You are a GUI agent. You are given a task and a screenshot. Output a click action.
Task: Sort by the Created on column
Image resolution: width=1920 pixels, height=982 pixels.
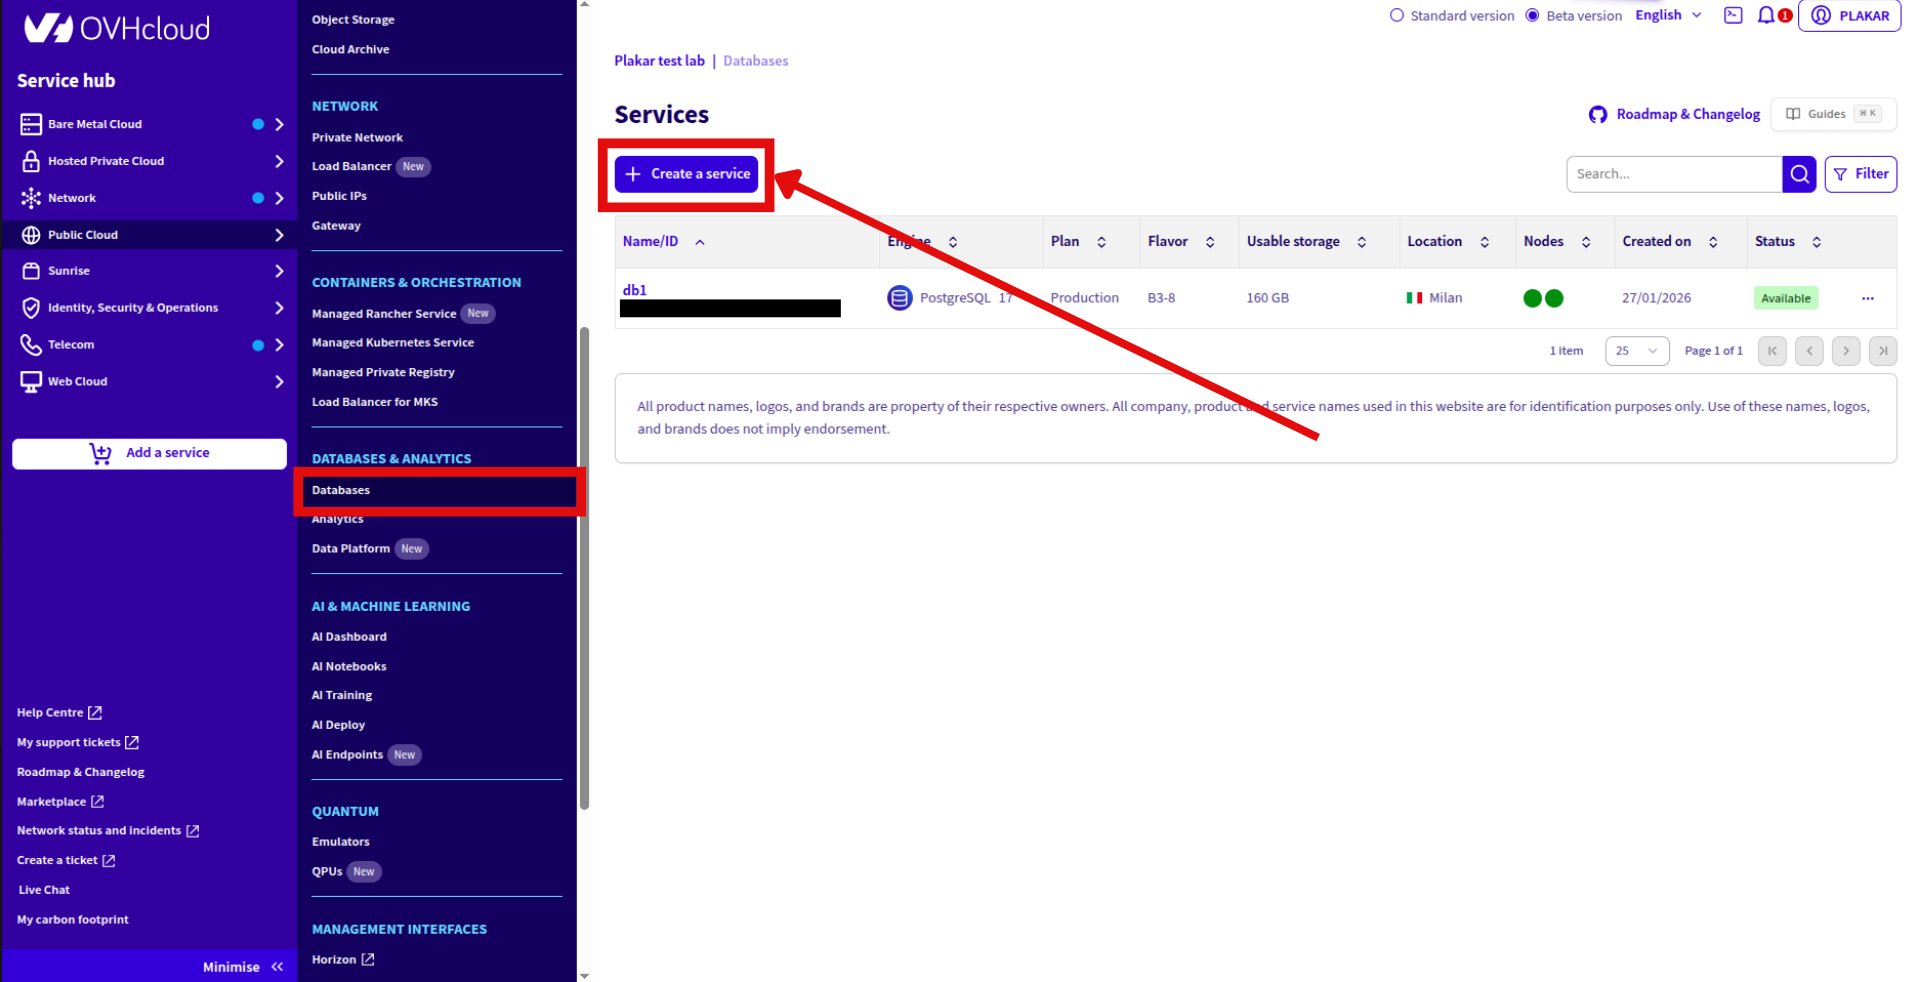(1670, 242)
